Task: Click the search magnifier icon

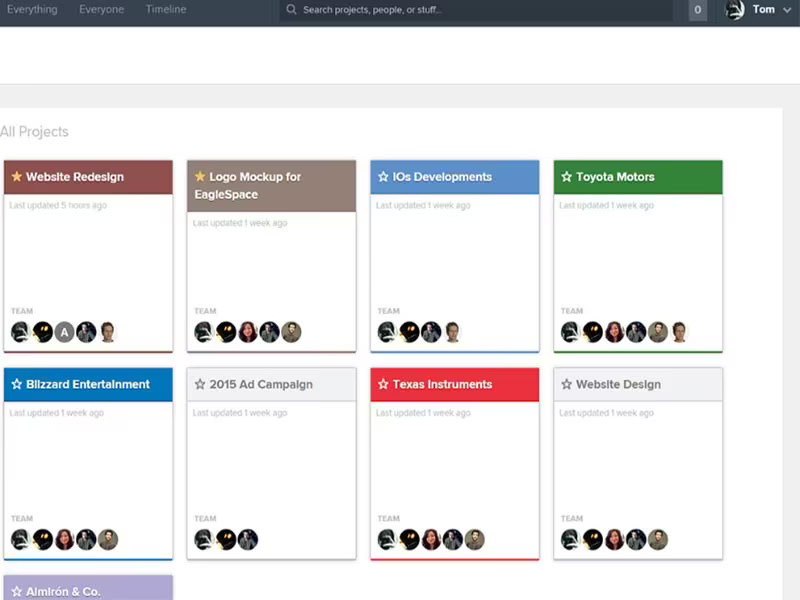Action: 291,9
